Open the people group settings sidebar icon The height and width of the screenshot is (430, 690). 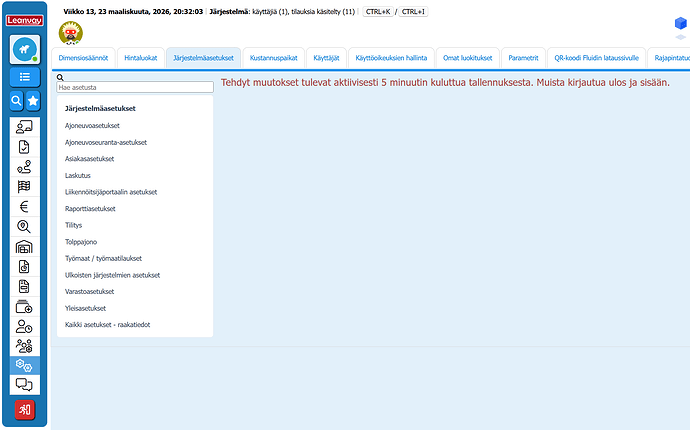[24, 346]
